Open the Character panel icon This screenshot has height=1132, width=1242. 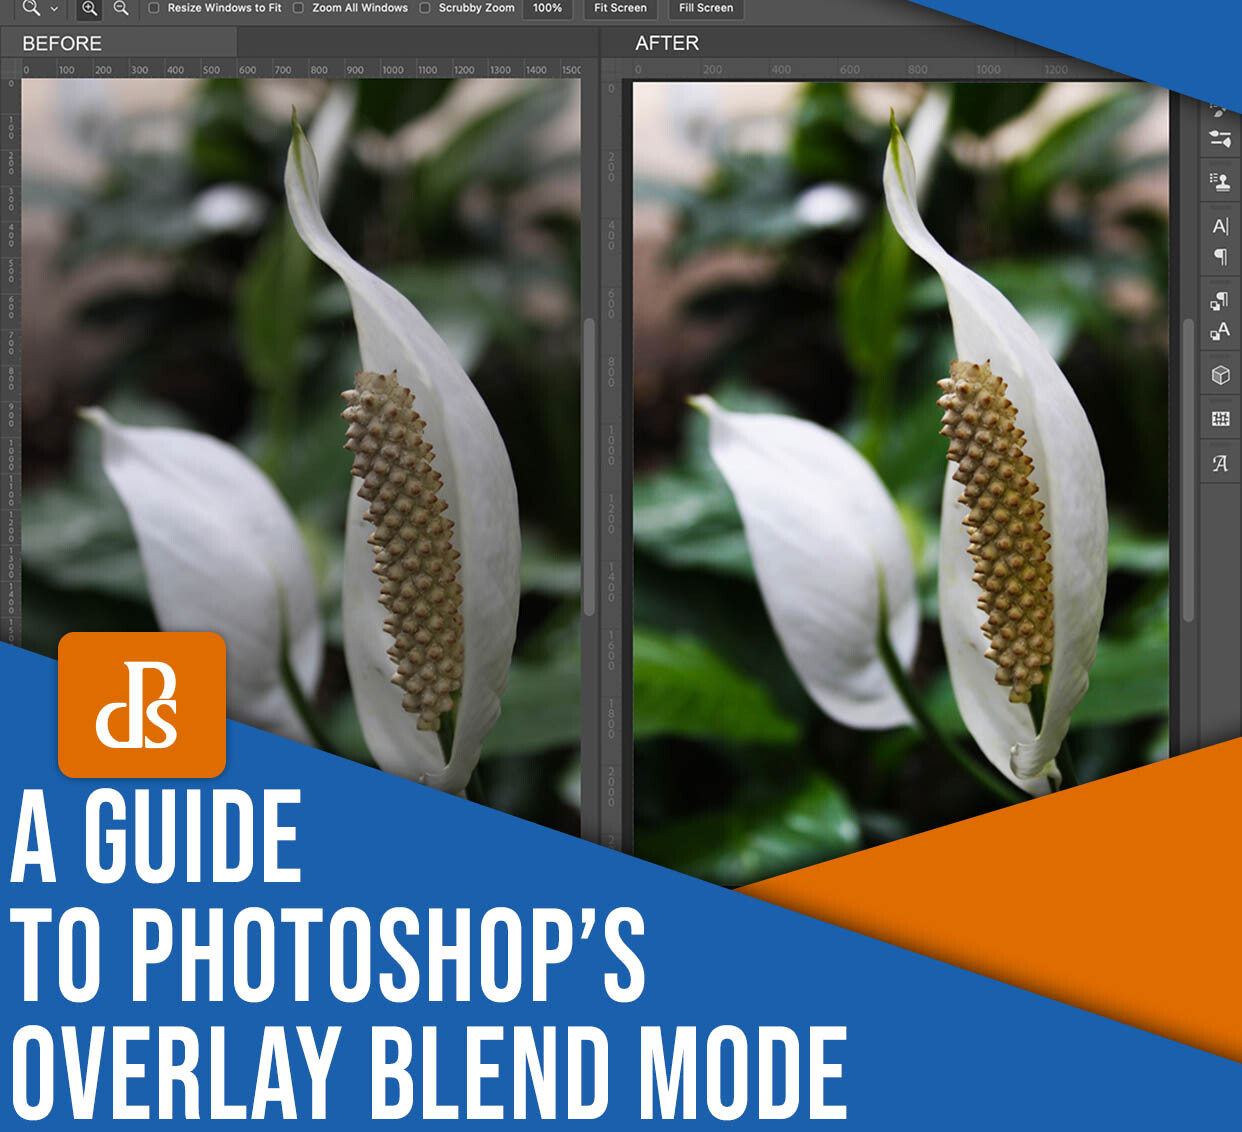(1220, 224)
